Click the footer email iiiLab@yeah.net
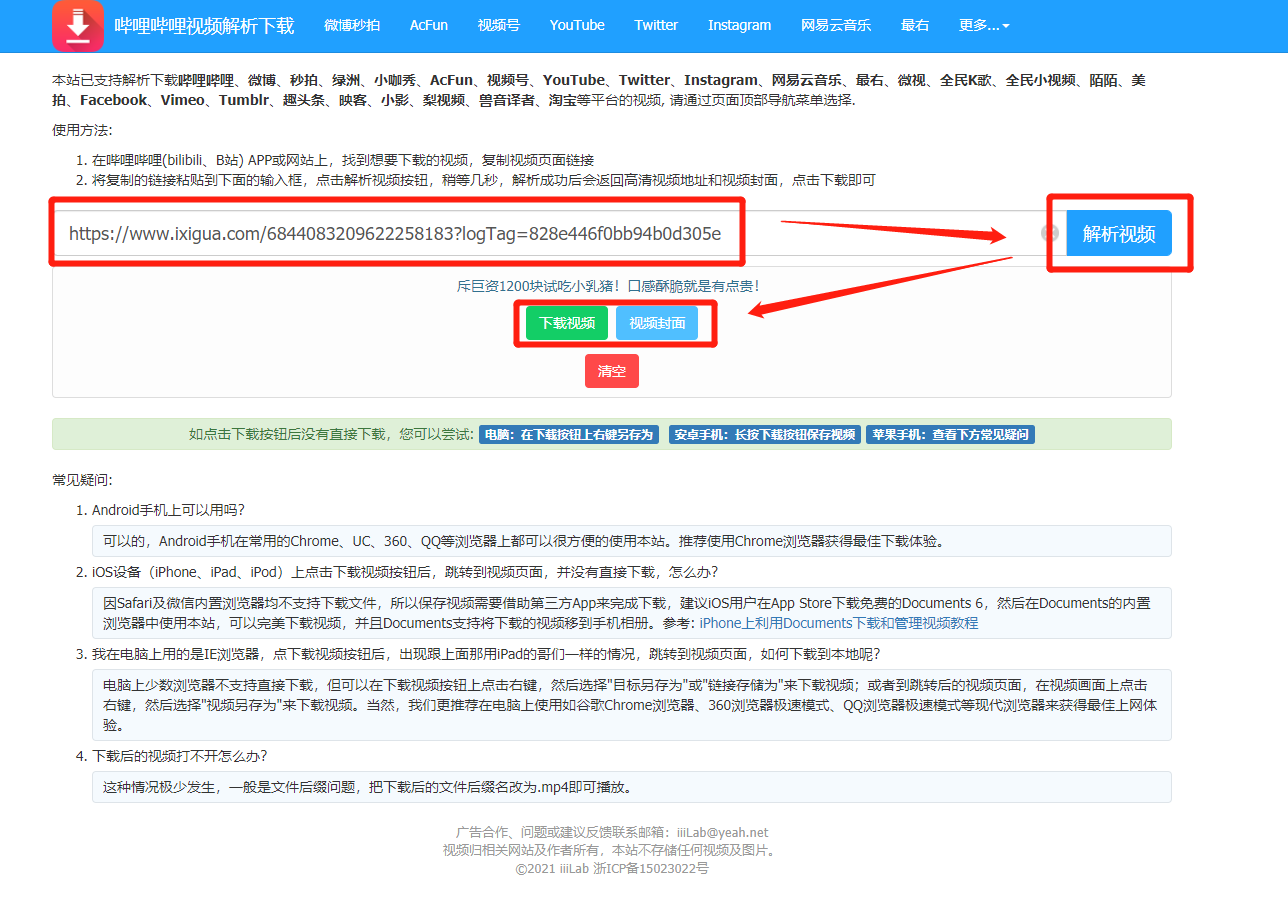1288x904 pixels. (722, 832)
